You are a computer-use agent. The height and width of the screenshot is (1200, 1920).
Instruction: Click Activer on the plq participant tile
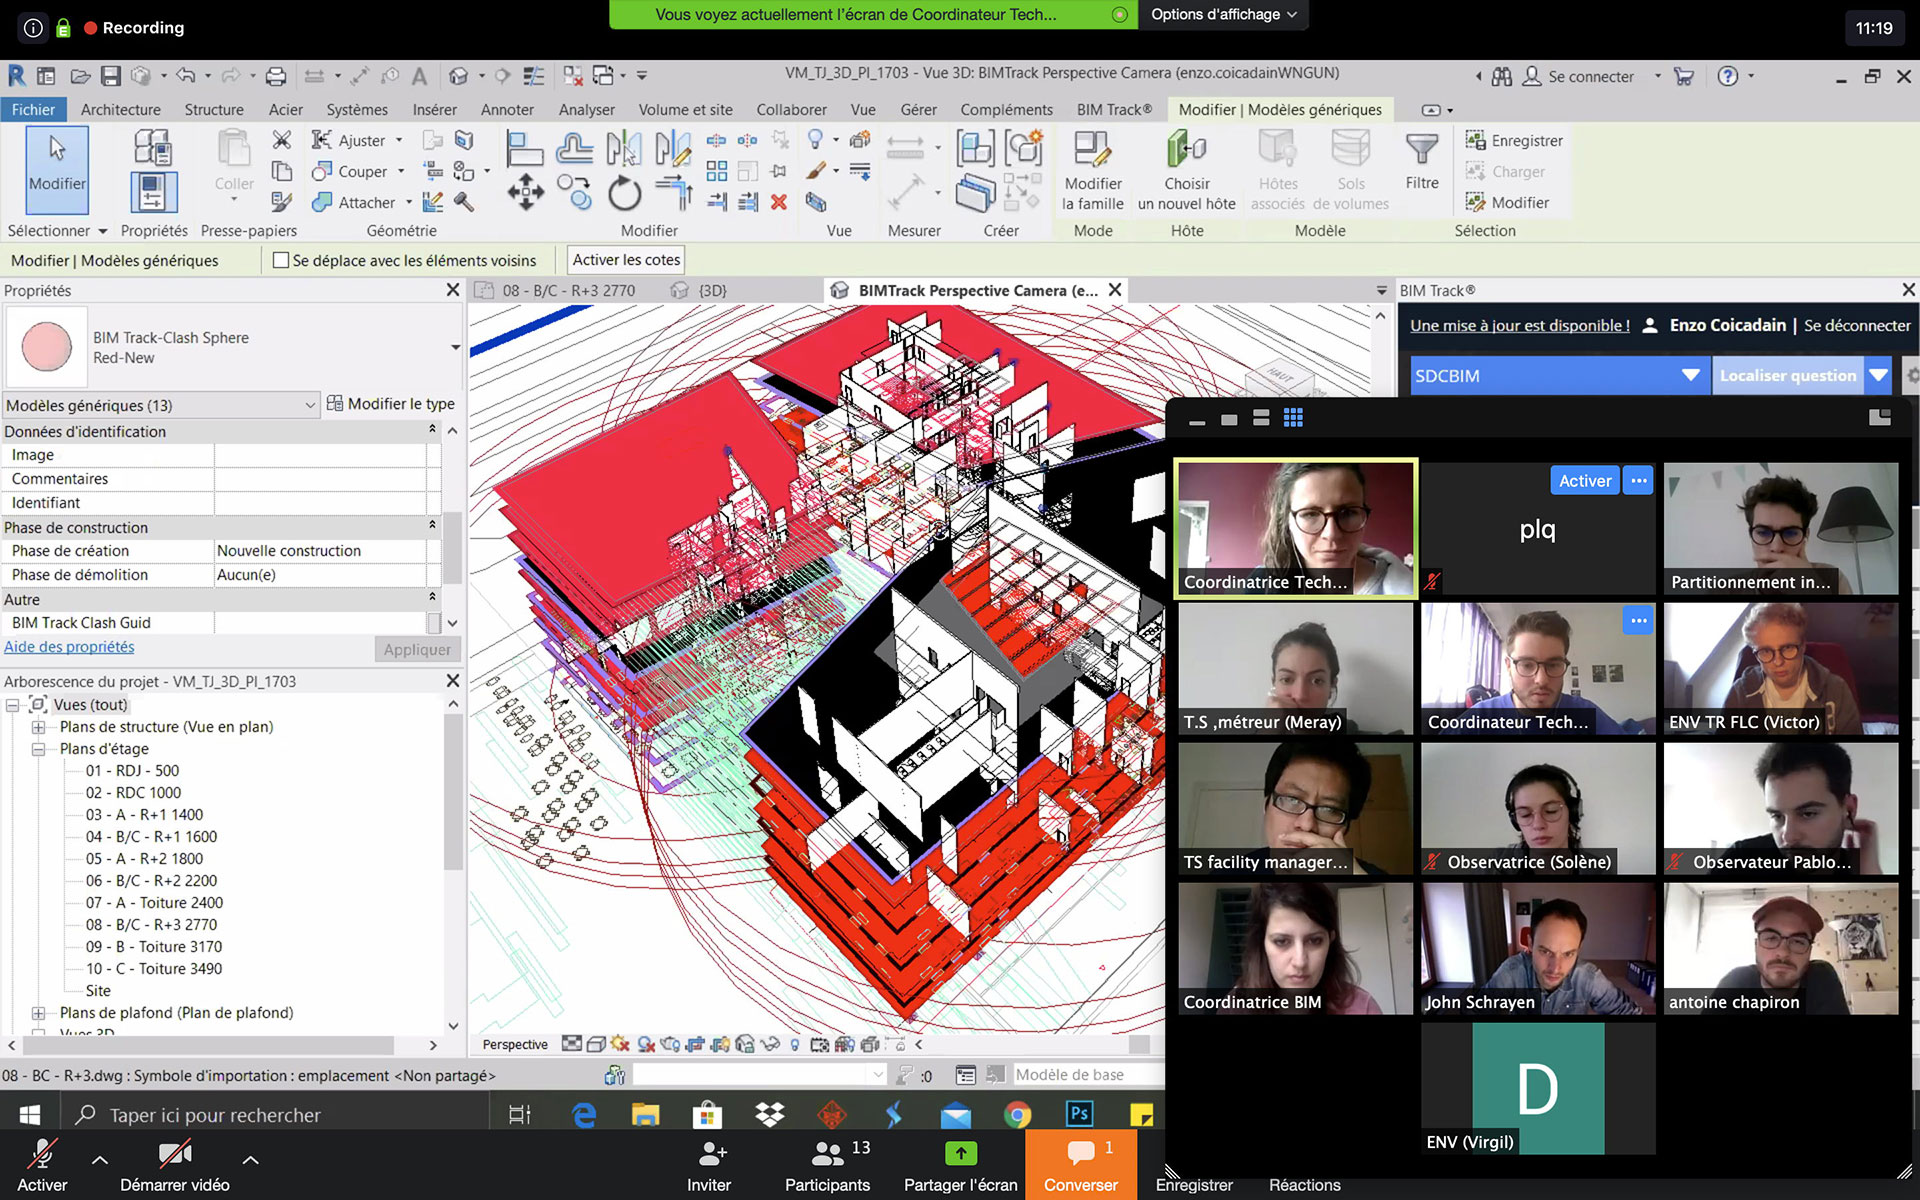[x=1585, y=480]
